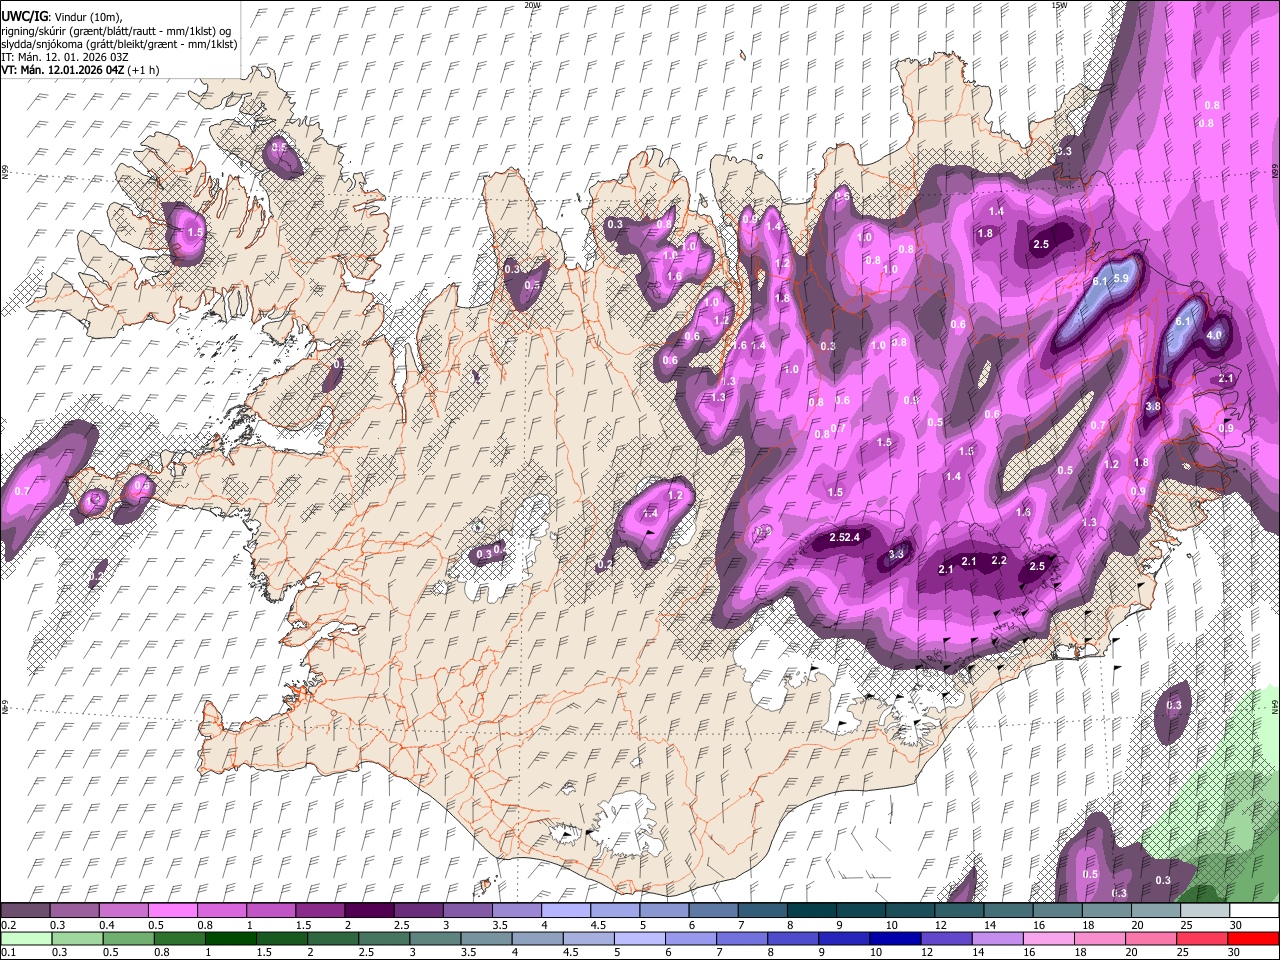Click the '5.9' precipitation value on the map
Screen dimensions: 1280x960
coord(1121,278)
